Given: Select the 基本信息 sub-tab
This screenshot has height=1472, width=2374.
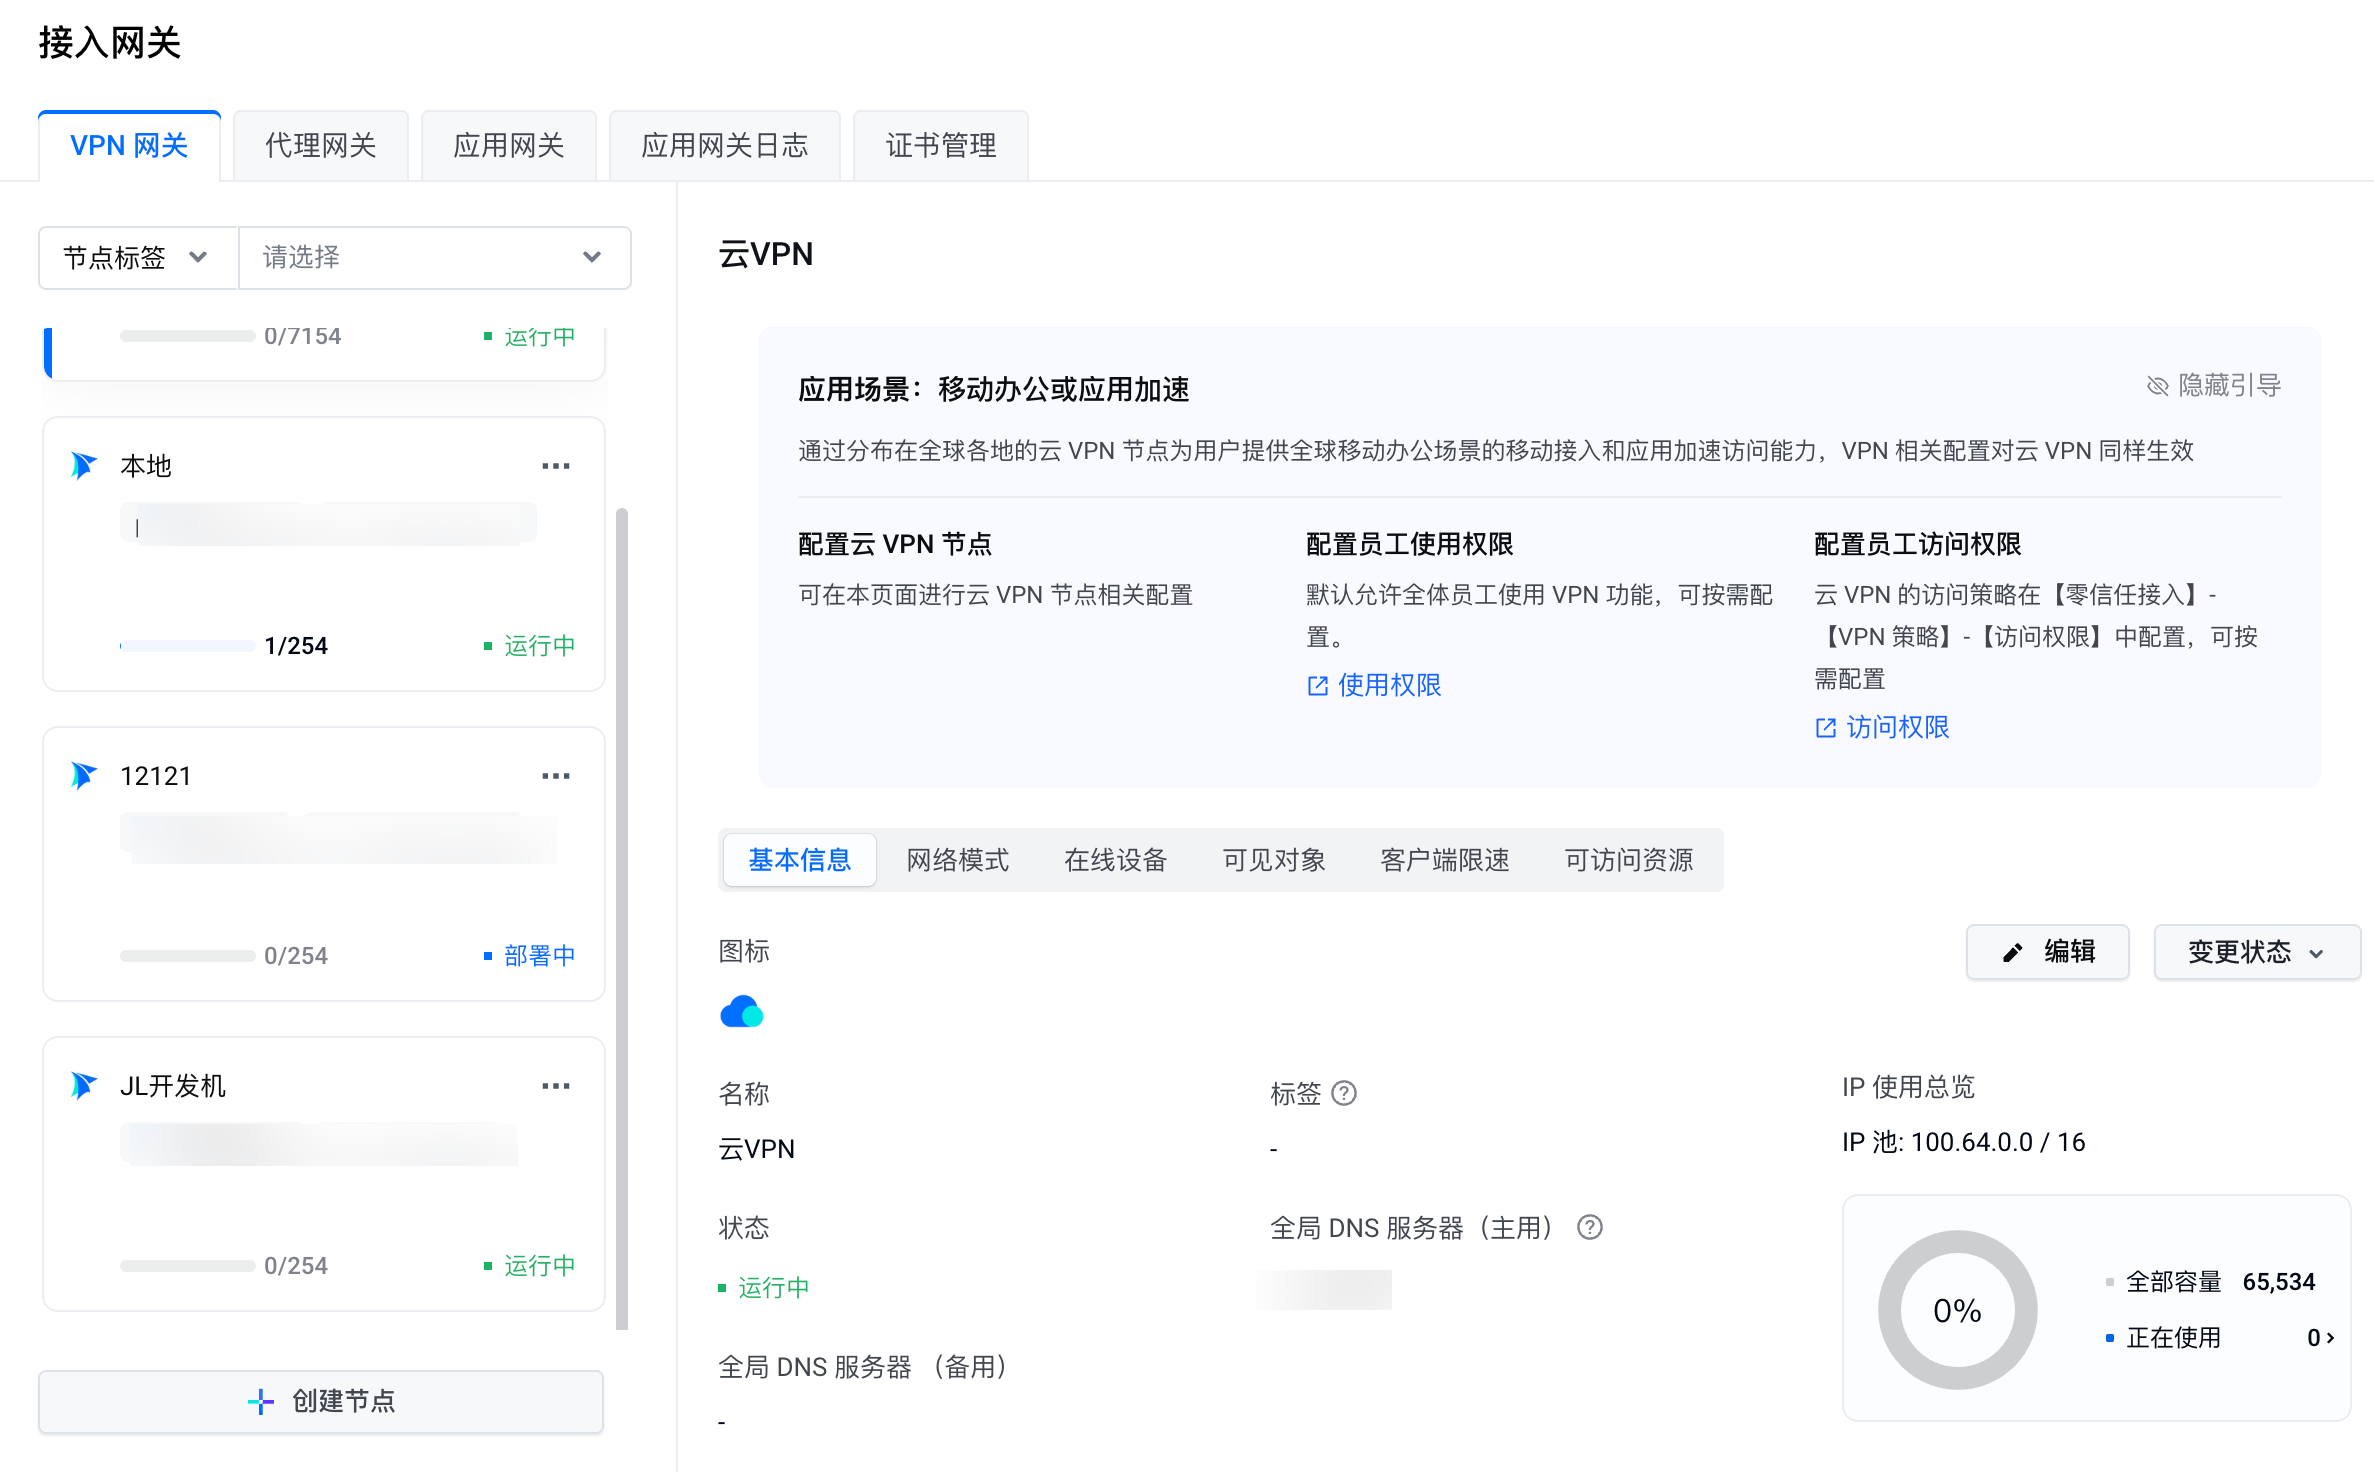Looking at the screenshot, I should tap(800, 860).
